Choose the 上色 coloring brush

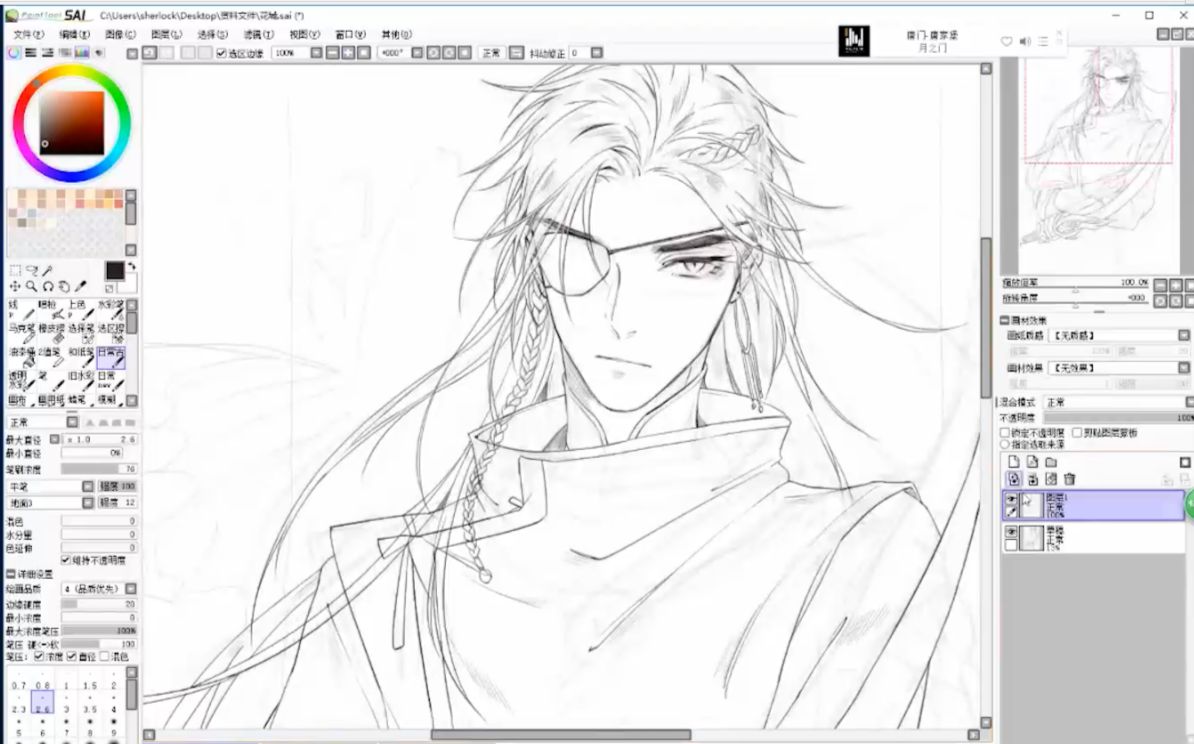[81, 309]
